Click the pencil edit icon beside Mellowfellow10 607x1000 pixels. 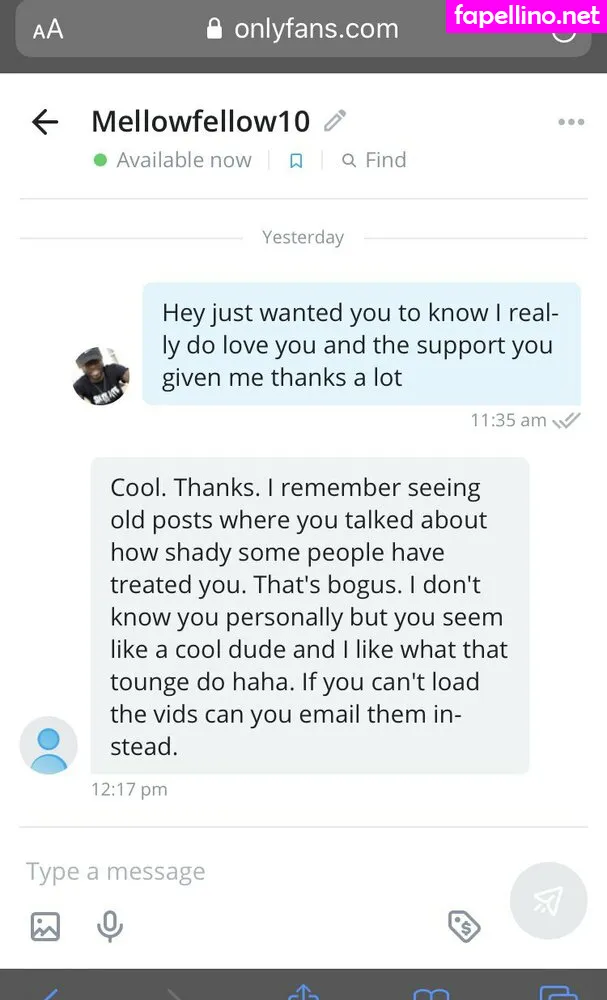(335, 121)
